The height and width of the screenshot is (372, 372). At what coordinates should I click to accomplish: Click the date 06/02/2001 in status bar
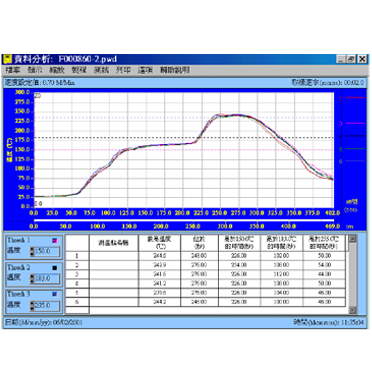pyautogui.click(x=68, y=323)
